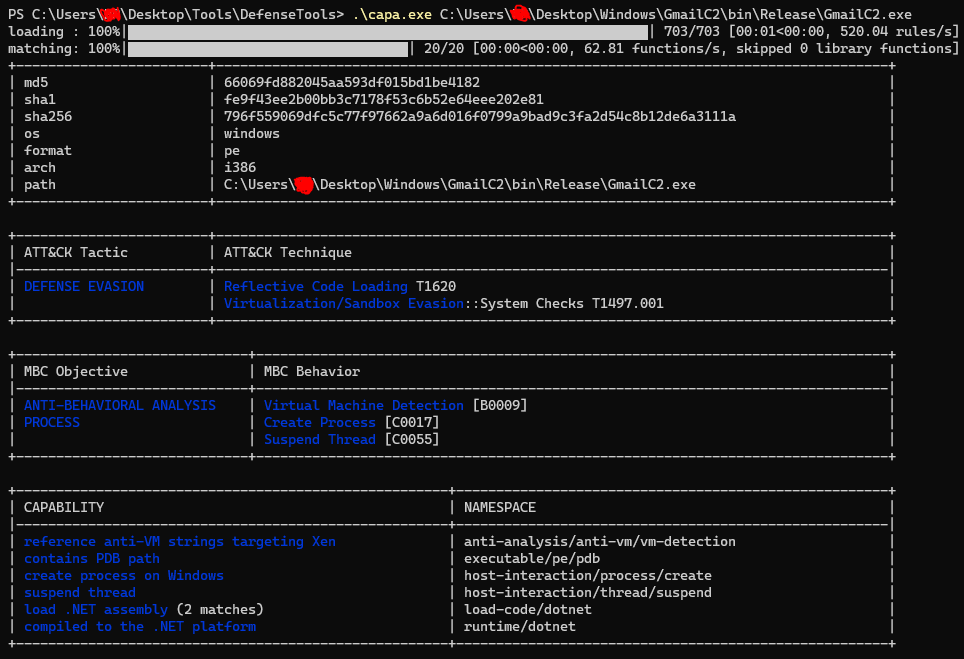Click the loading progress bar
The image size is (964, 659).
click(388, 32)
